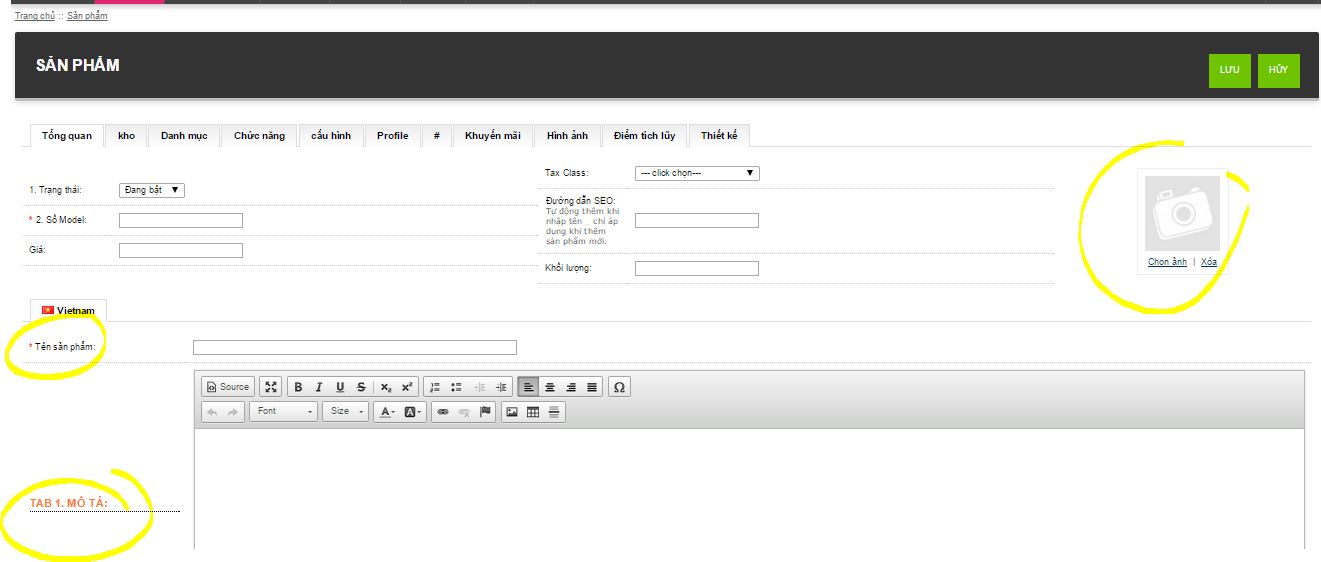Add a hyperlink with the link icon
This screenshot has width=1321, height=562.
[x=443, y=412]
